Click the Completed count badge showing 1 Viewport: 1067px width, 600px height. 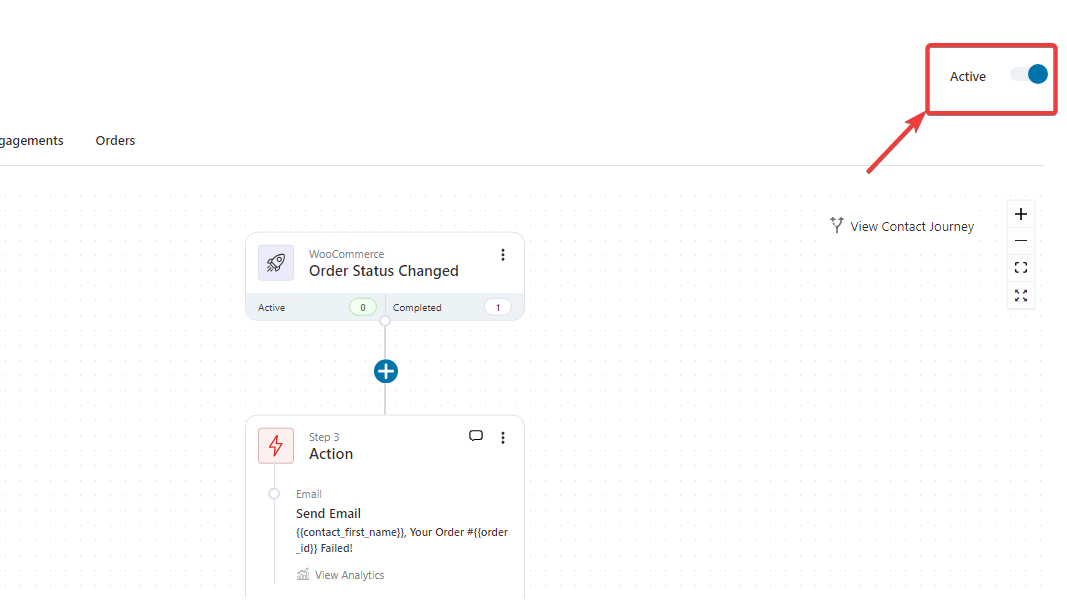click(x=497, y=307)
